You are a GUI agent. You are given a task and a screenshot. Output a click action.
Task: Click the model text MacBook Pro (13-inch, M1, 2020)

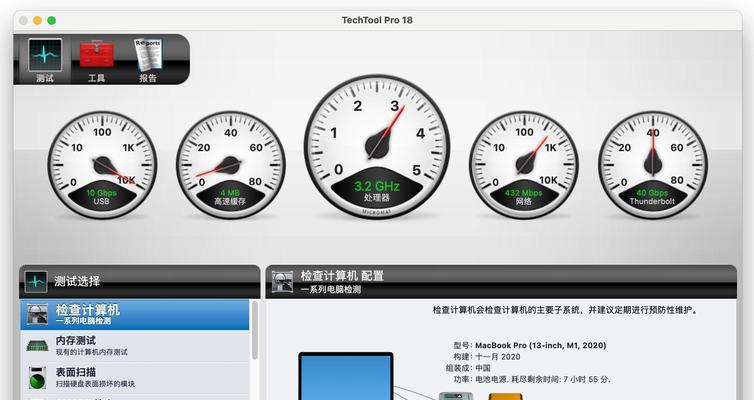(540, 345)
